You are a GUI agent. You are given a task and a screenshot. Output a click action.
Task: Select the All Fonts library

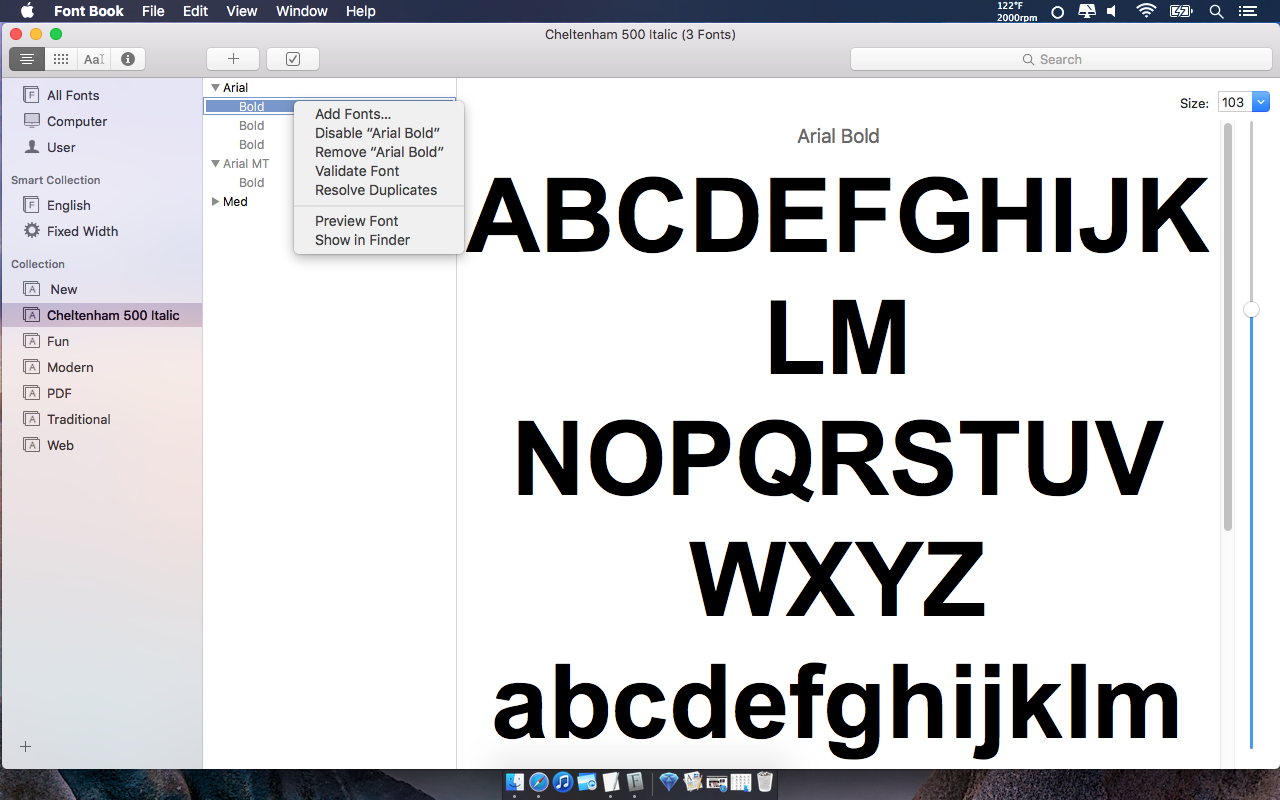(x=101, y=95)
